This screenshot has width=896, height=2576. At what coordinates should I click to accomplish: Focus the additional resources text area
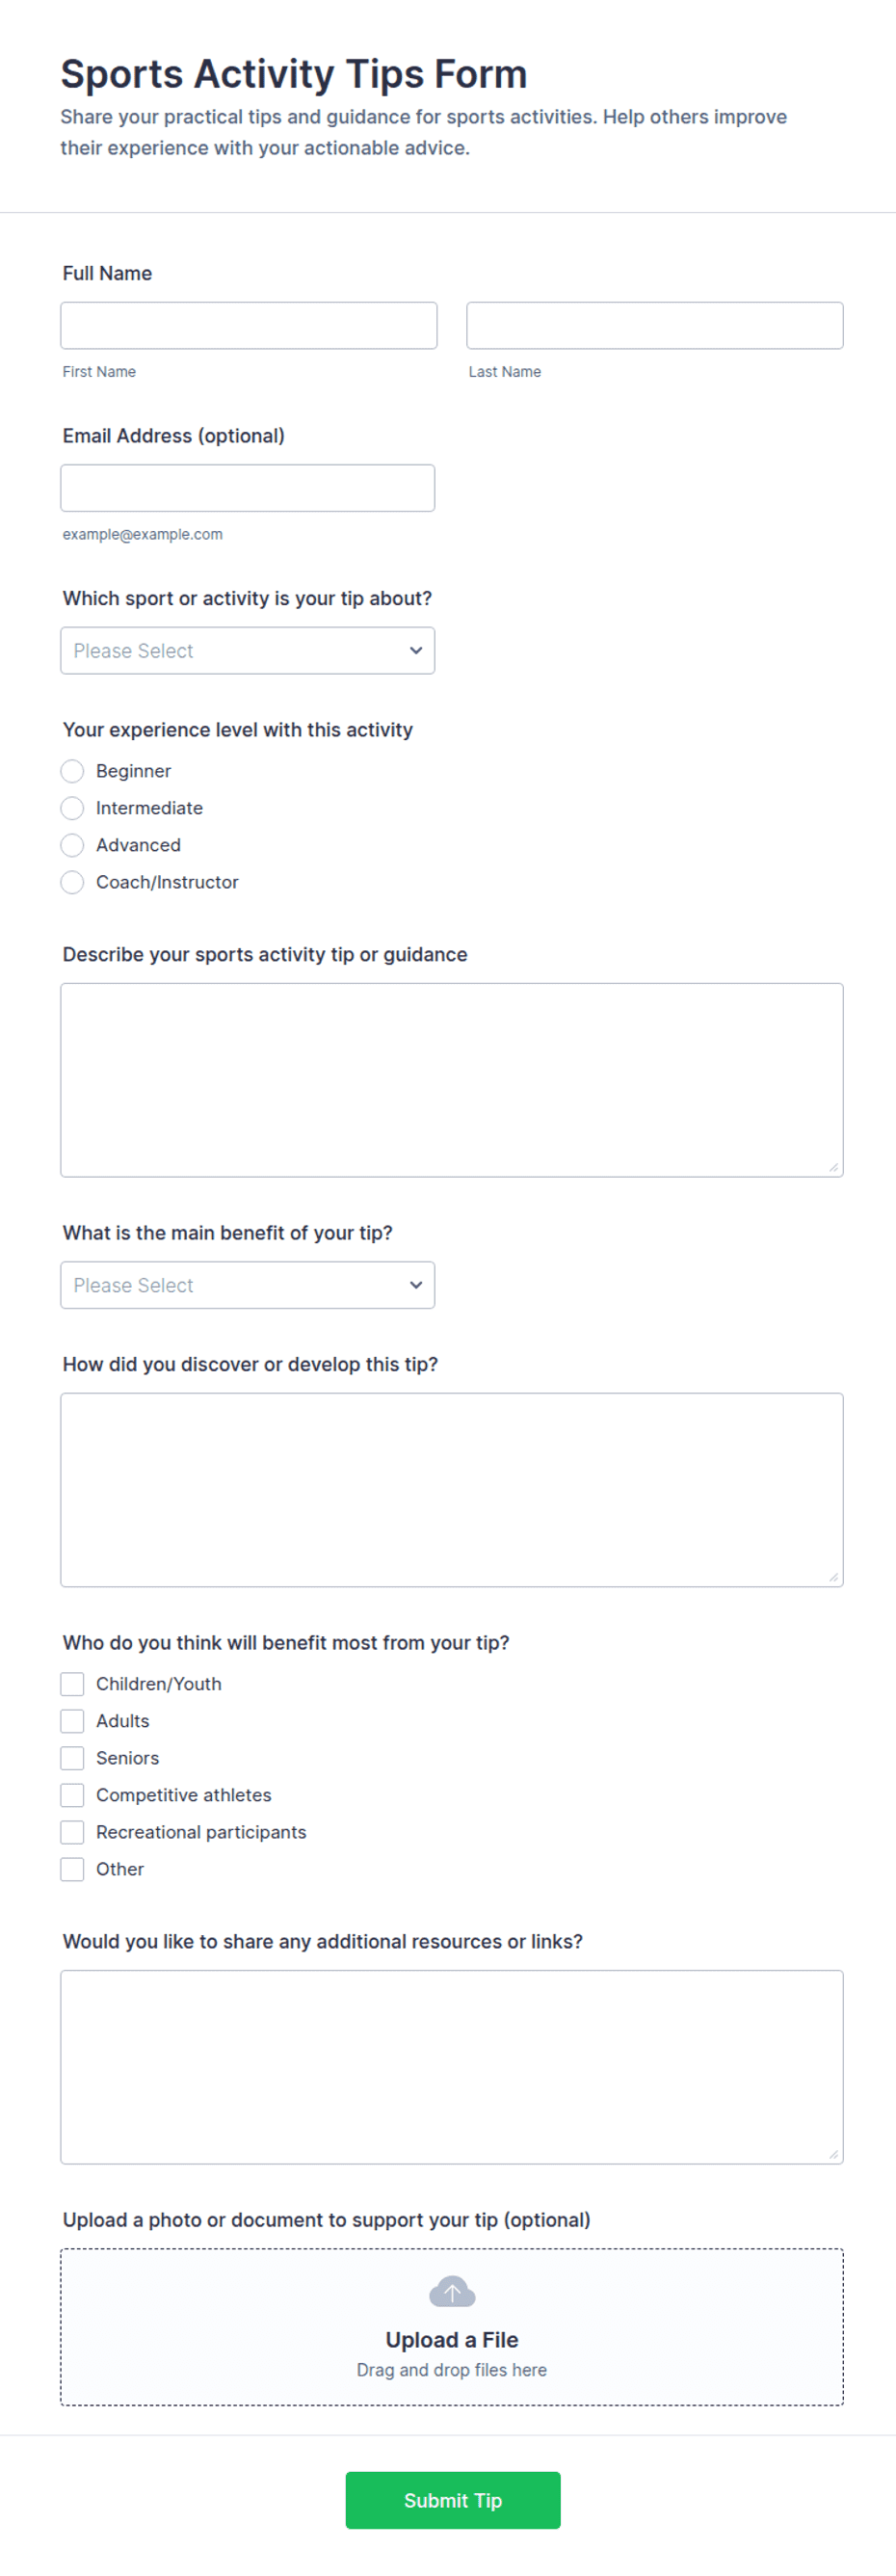452,2067
